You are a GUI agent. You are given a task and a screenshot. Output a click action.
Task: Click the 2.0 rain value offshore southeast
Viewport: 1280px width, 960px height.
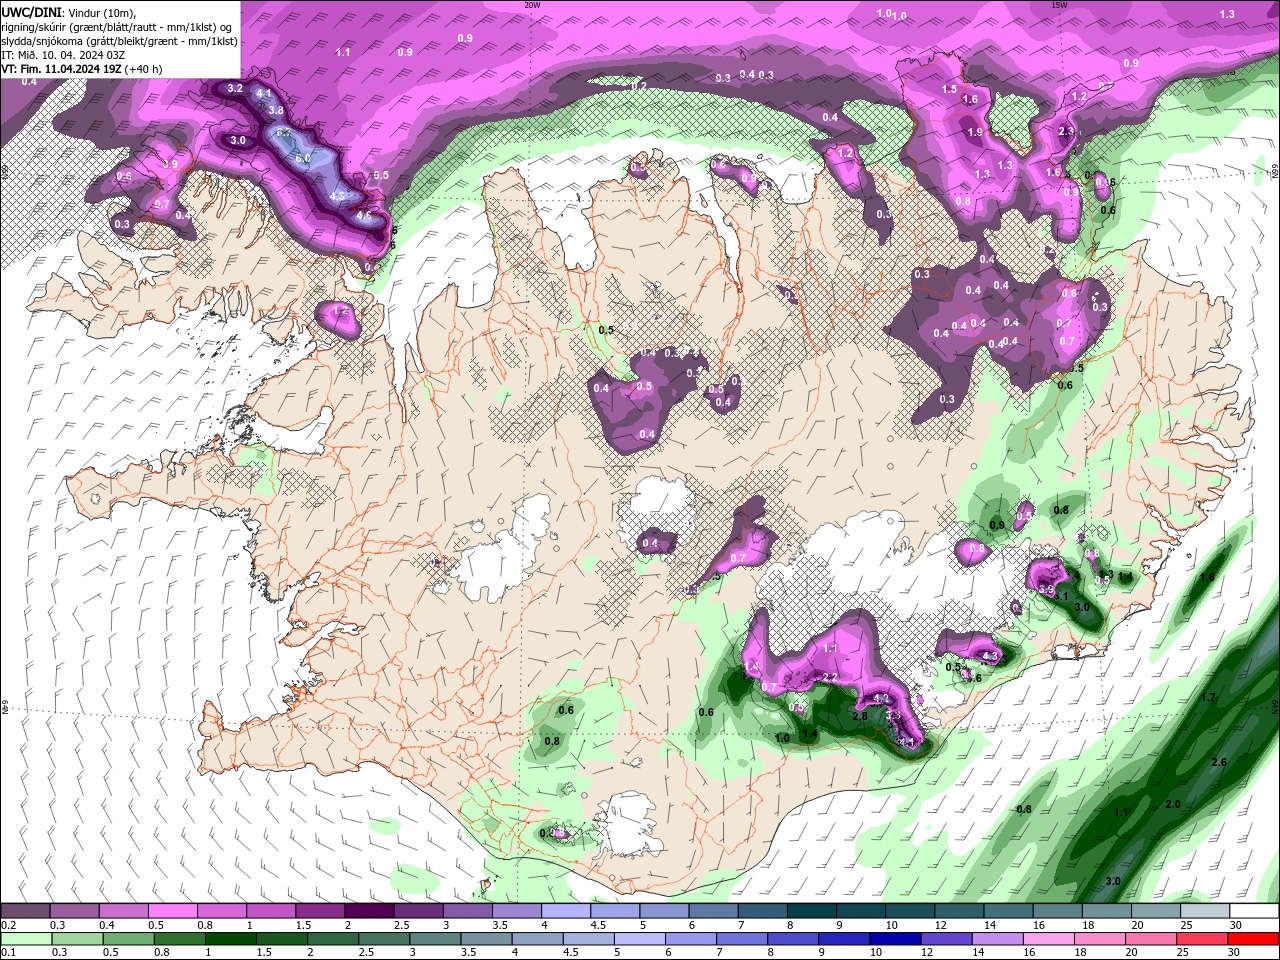pos(1173,804)
